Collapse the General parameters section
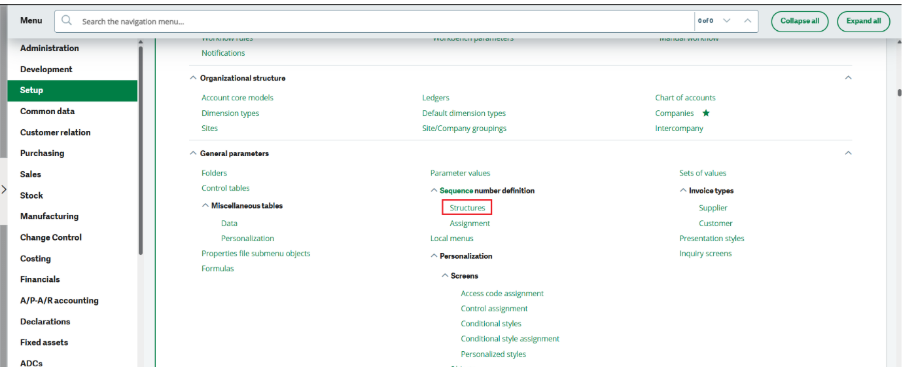Image resolution: width=903 pixels, height=370 pixels. [193, 153]
